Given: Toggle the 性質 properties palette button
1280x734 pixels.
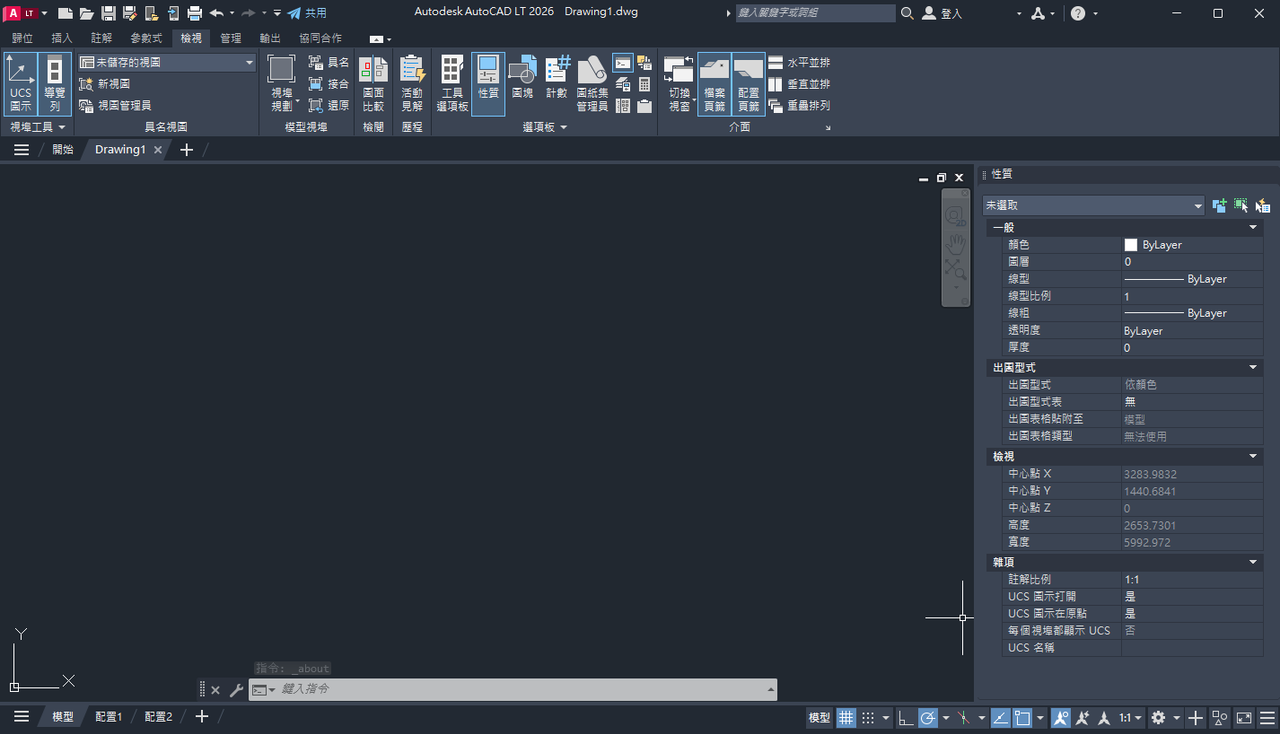Looking at the screenshot, I should pyautogui.click(x=488, y=84).
